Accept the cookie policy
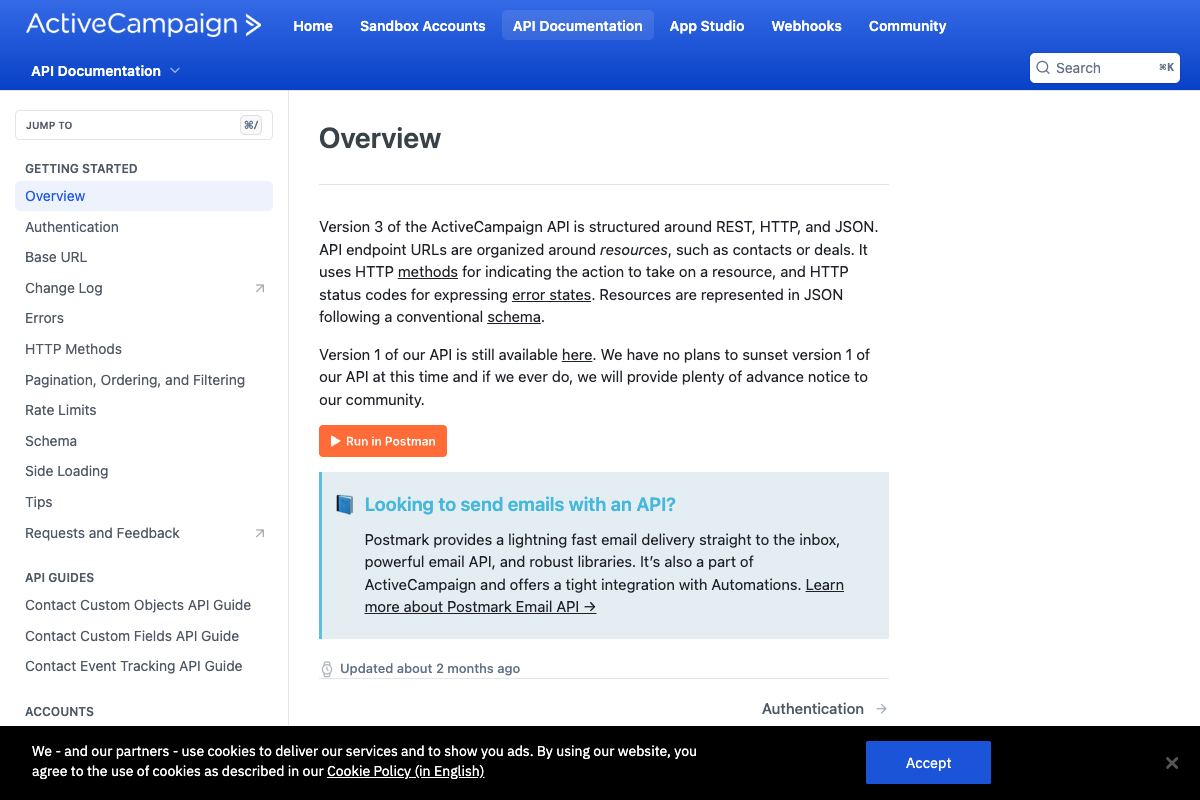Screen dimensions: 1200x800 928,762
